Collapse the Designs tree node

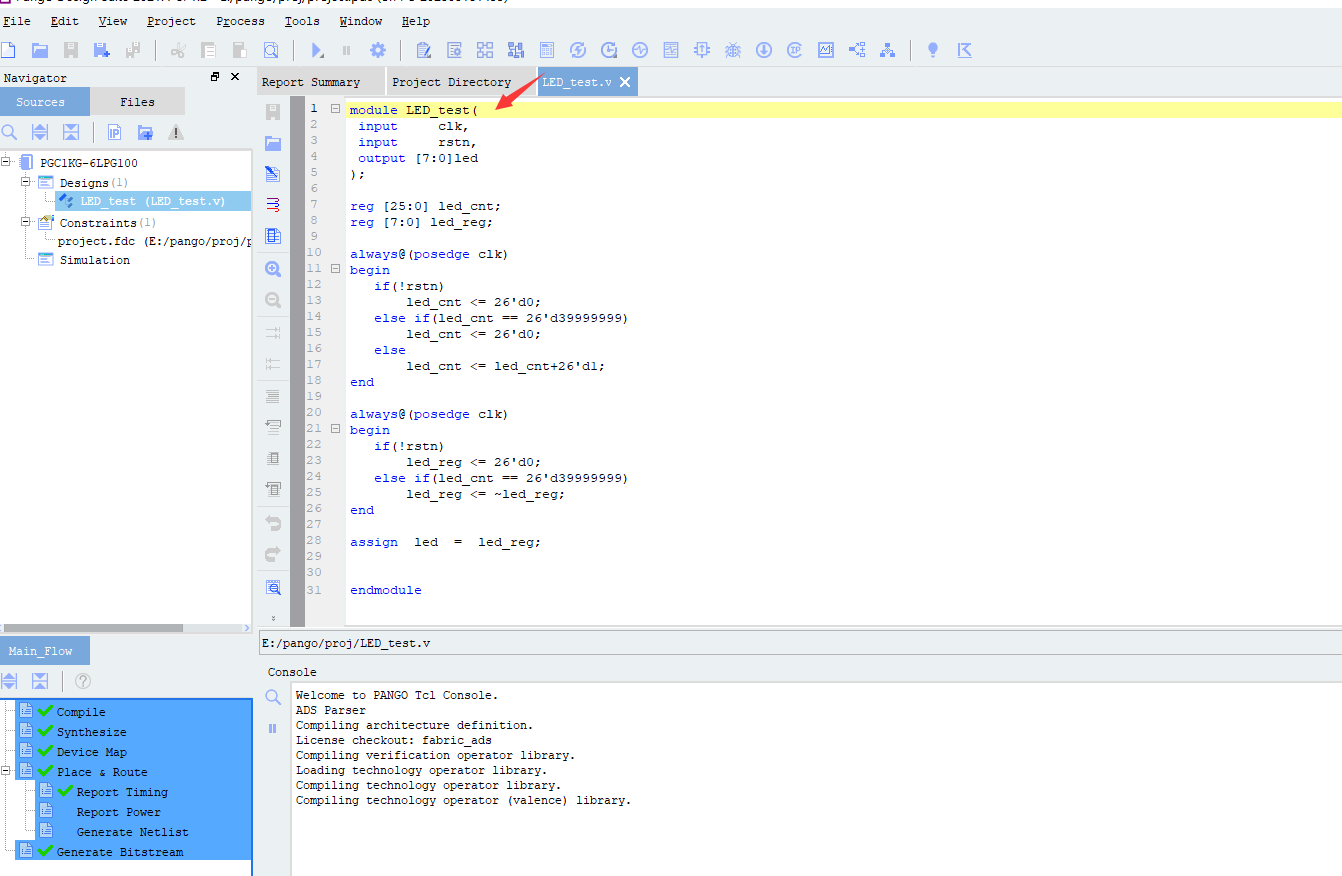[26, 181]
